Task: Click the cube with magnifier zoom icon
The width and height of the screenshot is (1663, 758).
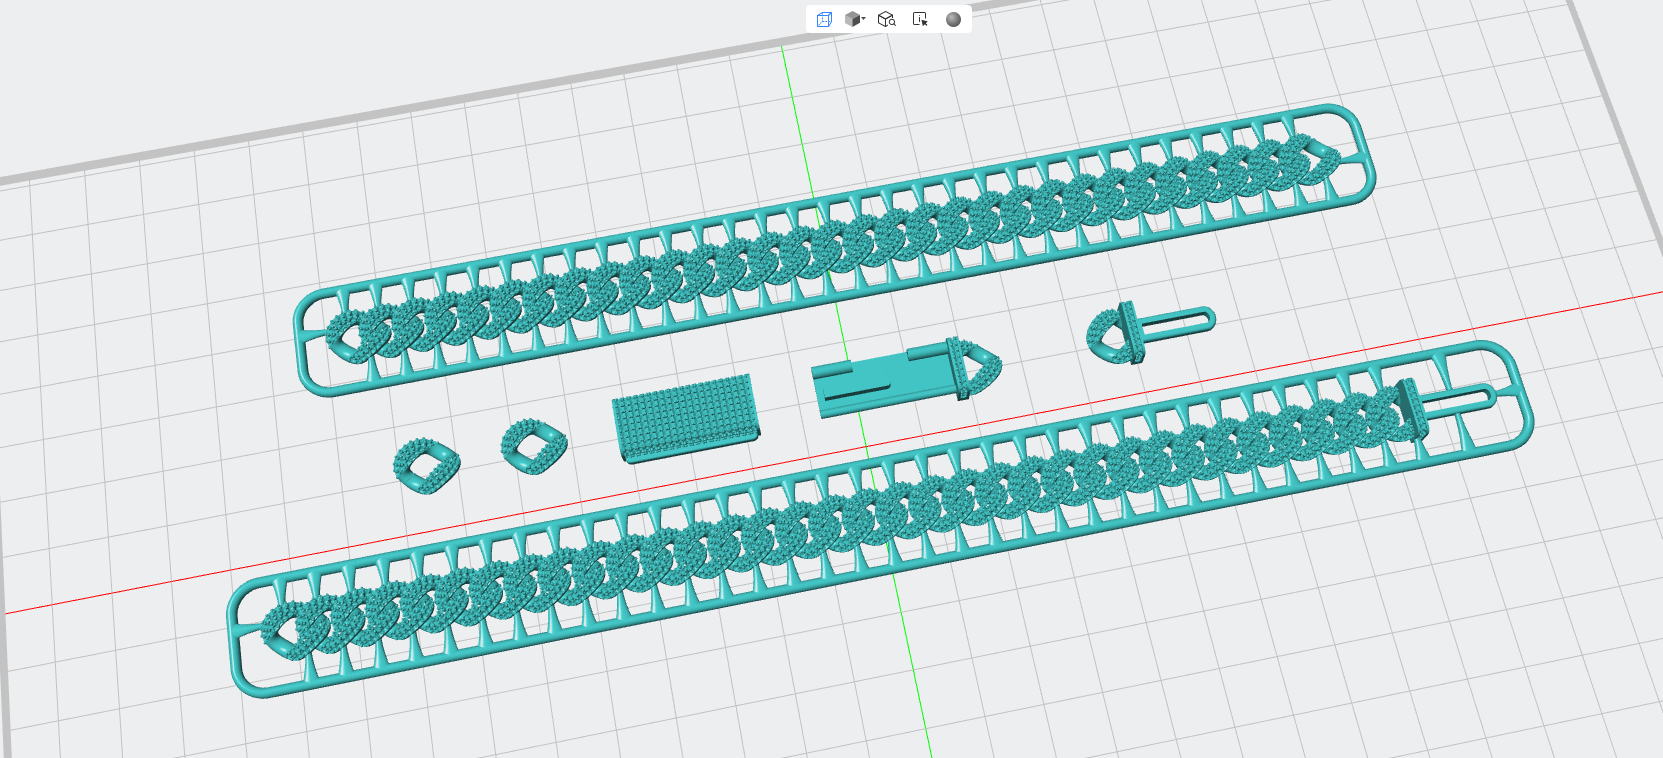Action: point(886,19)
